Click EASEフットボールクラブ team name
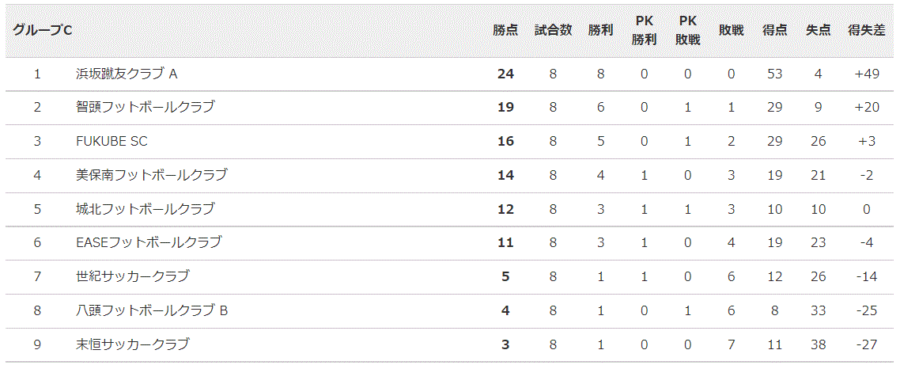This screenshot has height=369, width=900. 149,243
